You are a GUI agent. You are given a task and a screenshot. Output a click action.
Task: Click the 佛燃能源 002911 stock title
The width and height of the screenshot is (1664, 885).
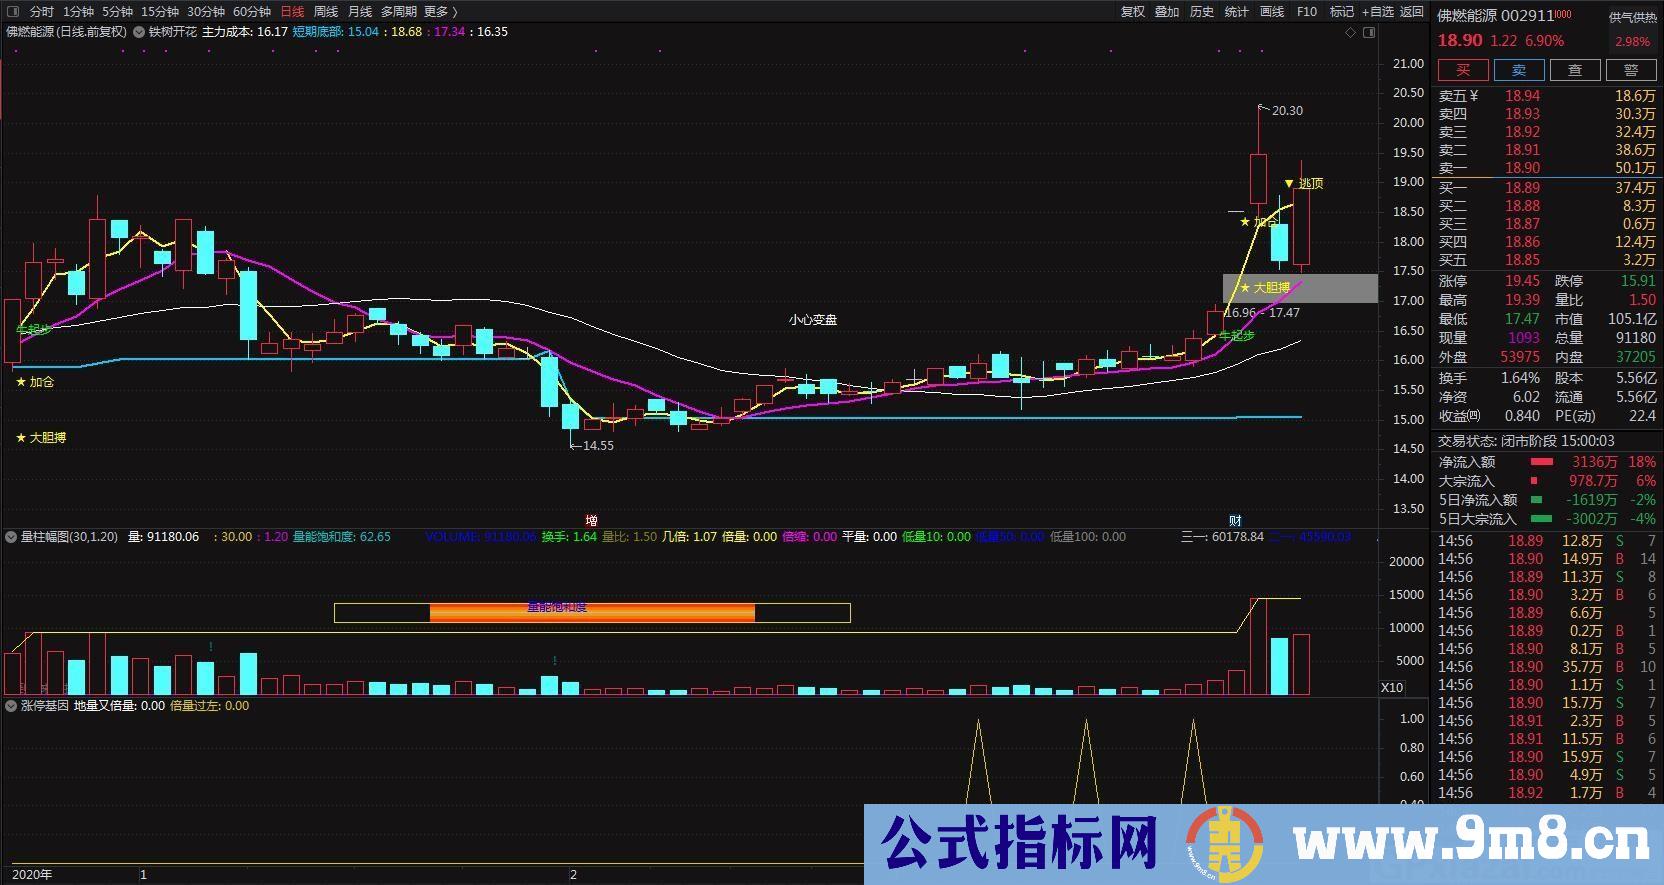(x=1496, y=16)
